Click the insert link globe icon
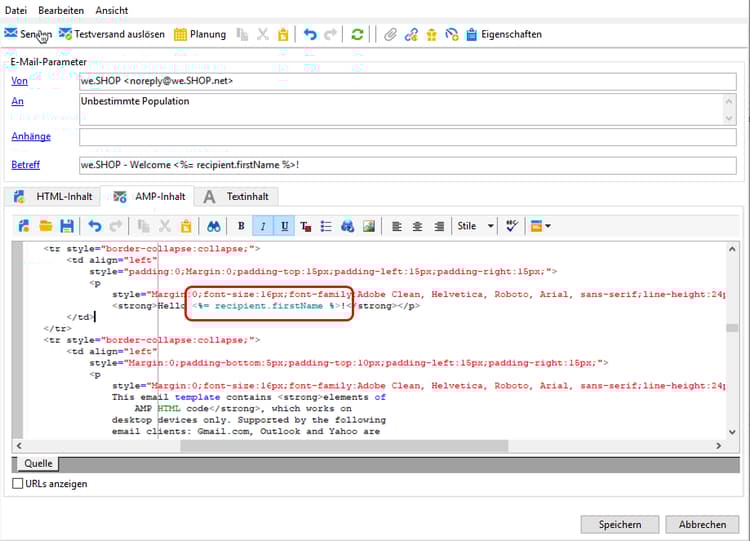 click(347, 226)
